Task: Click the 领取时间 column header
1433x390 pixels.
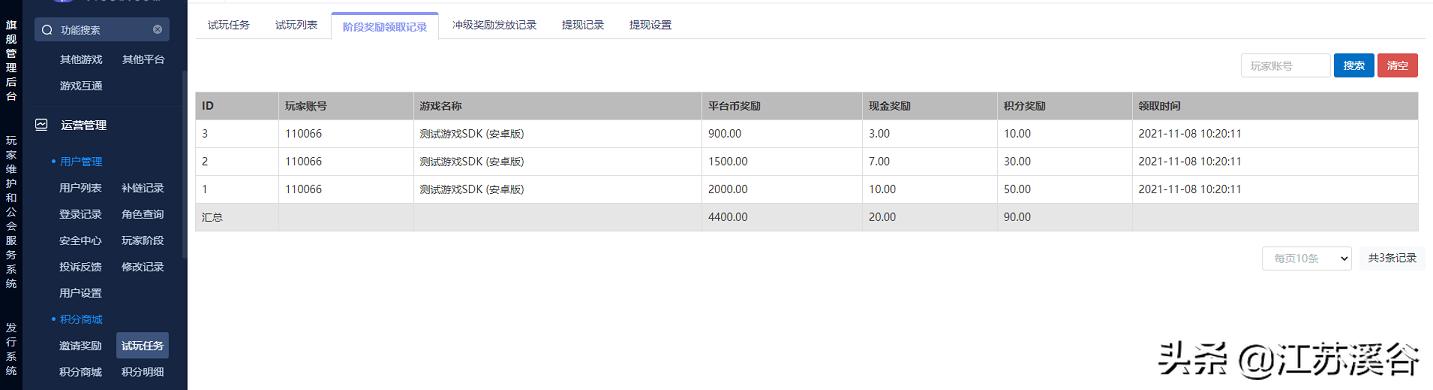Action: (1275, 106)
